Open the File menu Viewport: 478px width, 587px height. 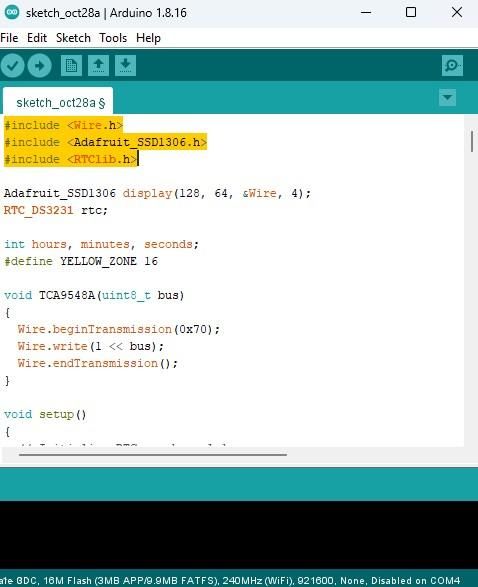(x=9, y=38)
